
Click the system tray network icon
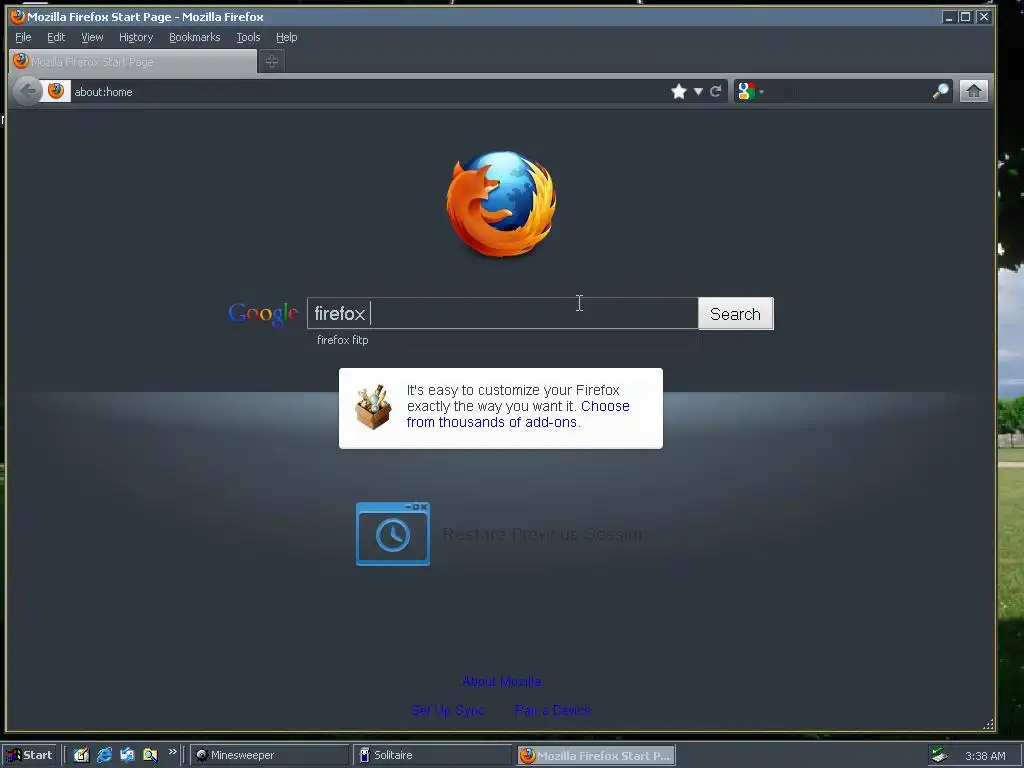939,755
